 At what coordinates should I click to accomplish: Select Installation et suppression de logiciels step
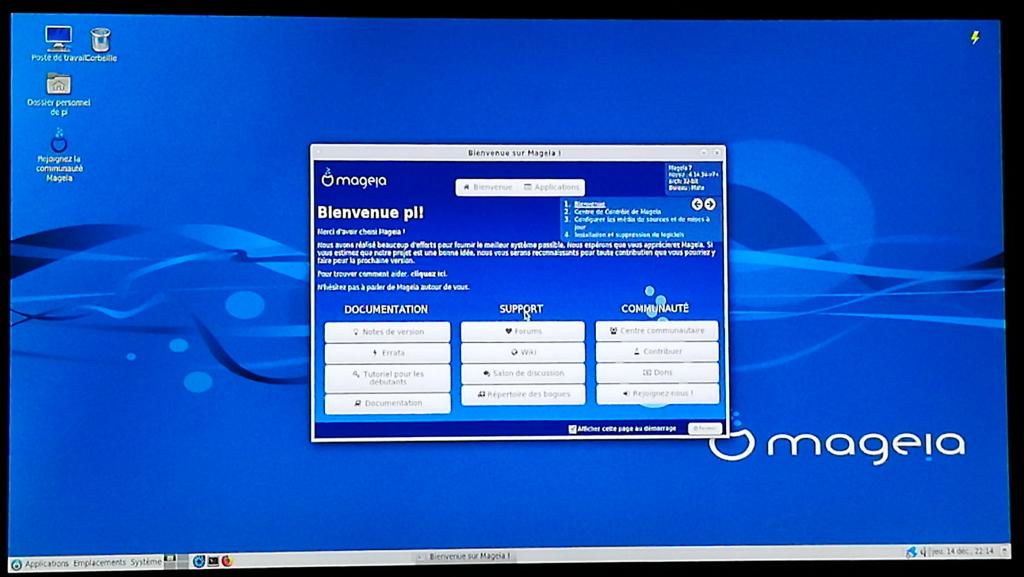coord(629,234)
